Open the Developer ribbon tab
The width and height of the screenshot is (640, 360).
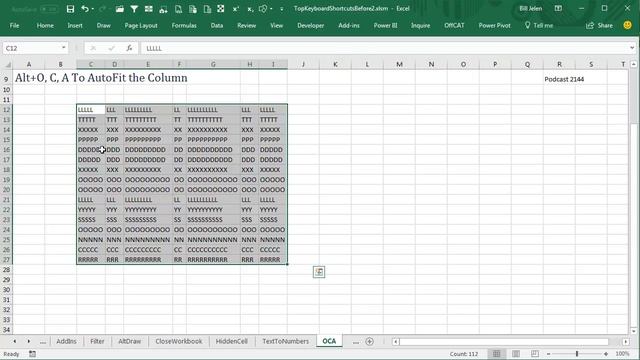tap(310, 25)
